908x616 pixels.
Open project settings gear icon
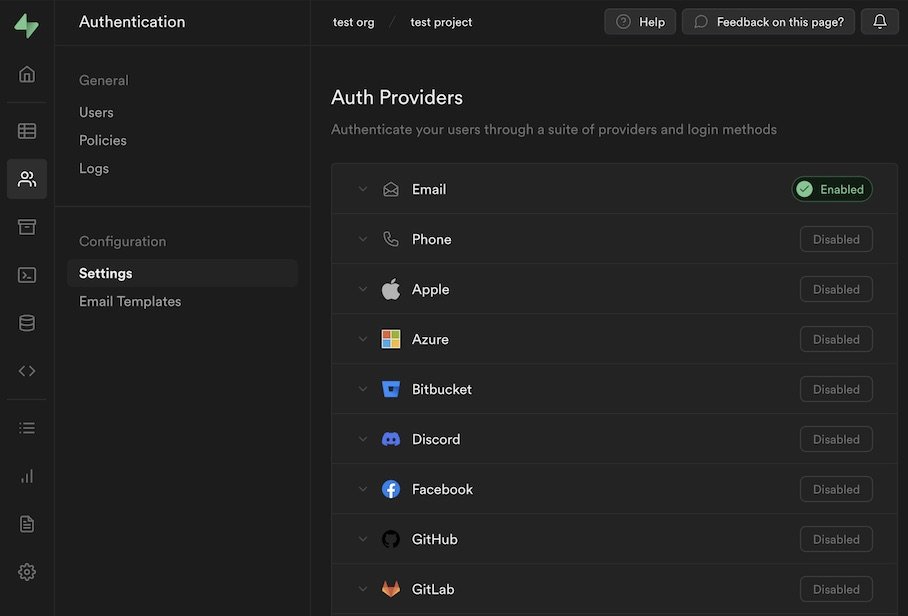pos(27,572)
